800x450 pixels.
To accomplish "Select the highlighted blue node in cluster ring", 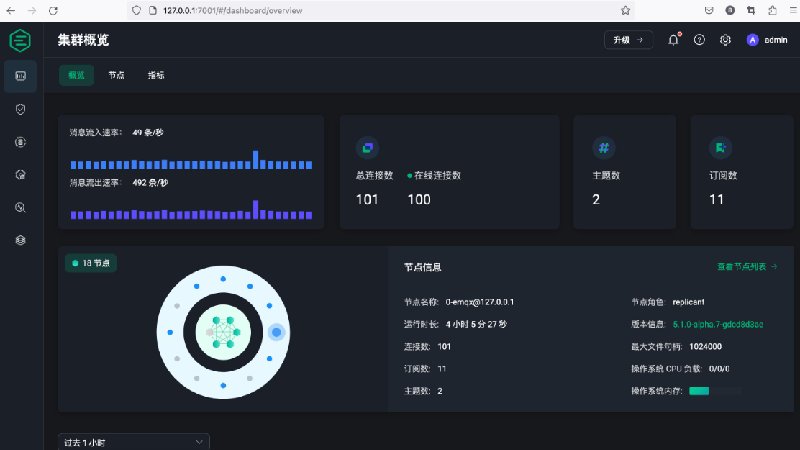I will coord(277,332).
